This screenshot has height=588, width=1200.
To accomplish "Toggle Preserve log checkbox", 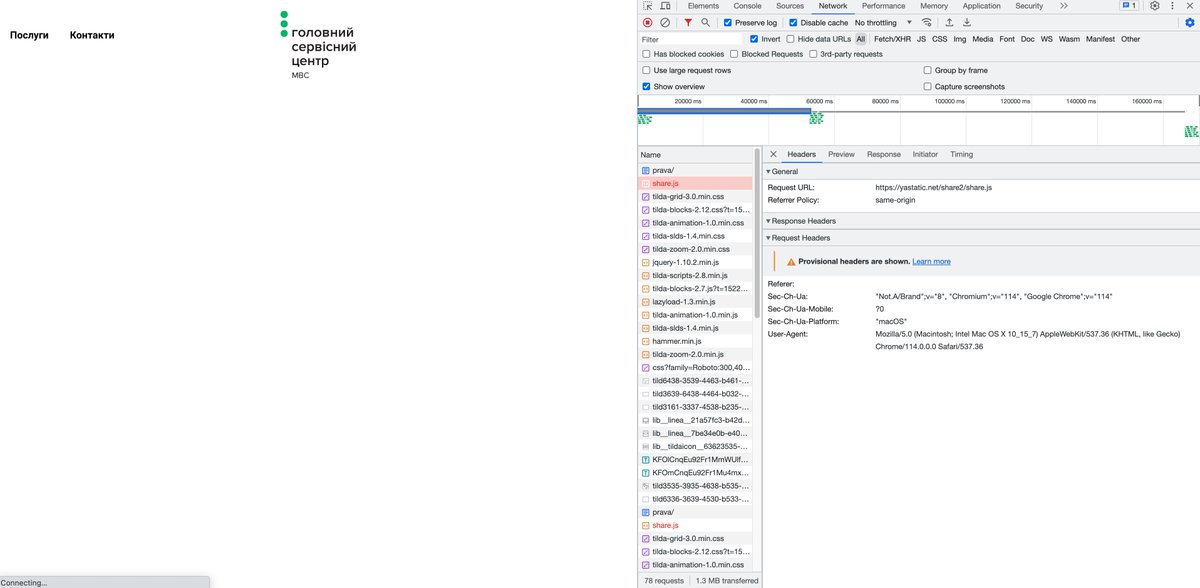I will [728, 23].
